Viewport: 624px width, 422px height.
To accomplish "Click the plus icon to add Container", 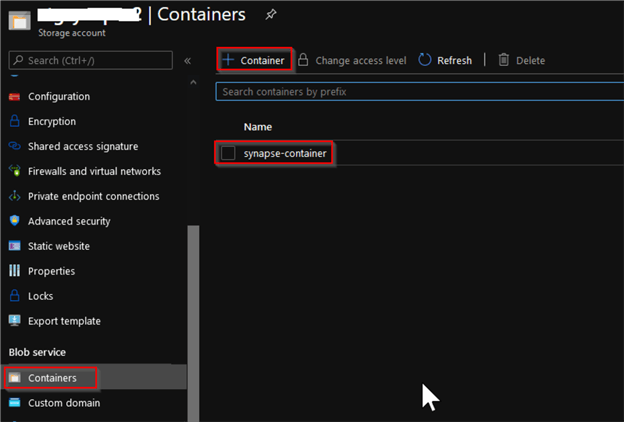I will click(x=228, y=60).
